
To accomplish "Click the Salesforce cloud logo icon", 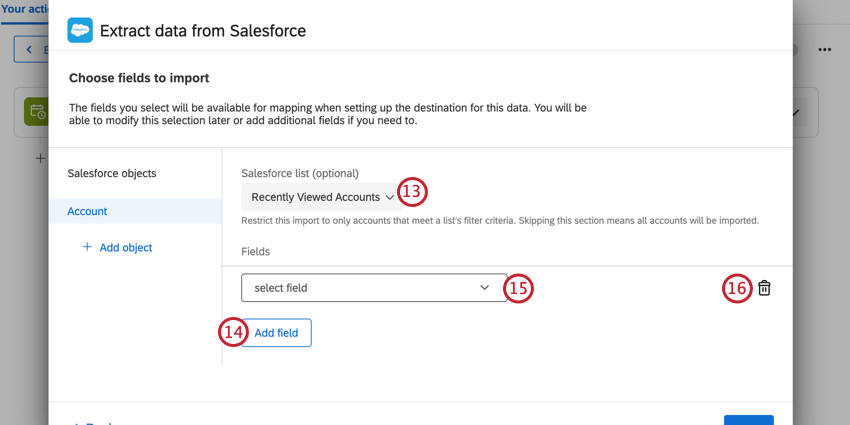I will 80,30.
